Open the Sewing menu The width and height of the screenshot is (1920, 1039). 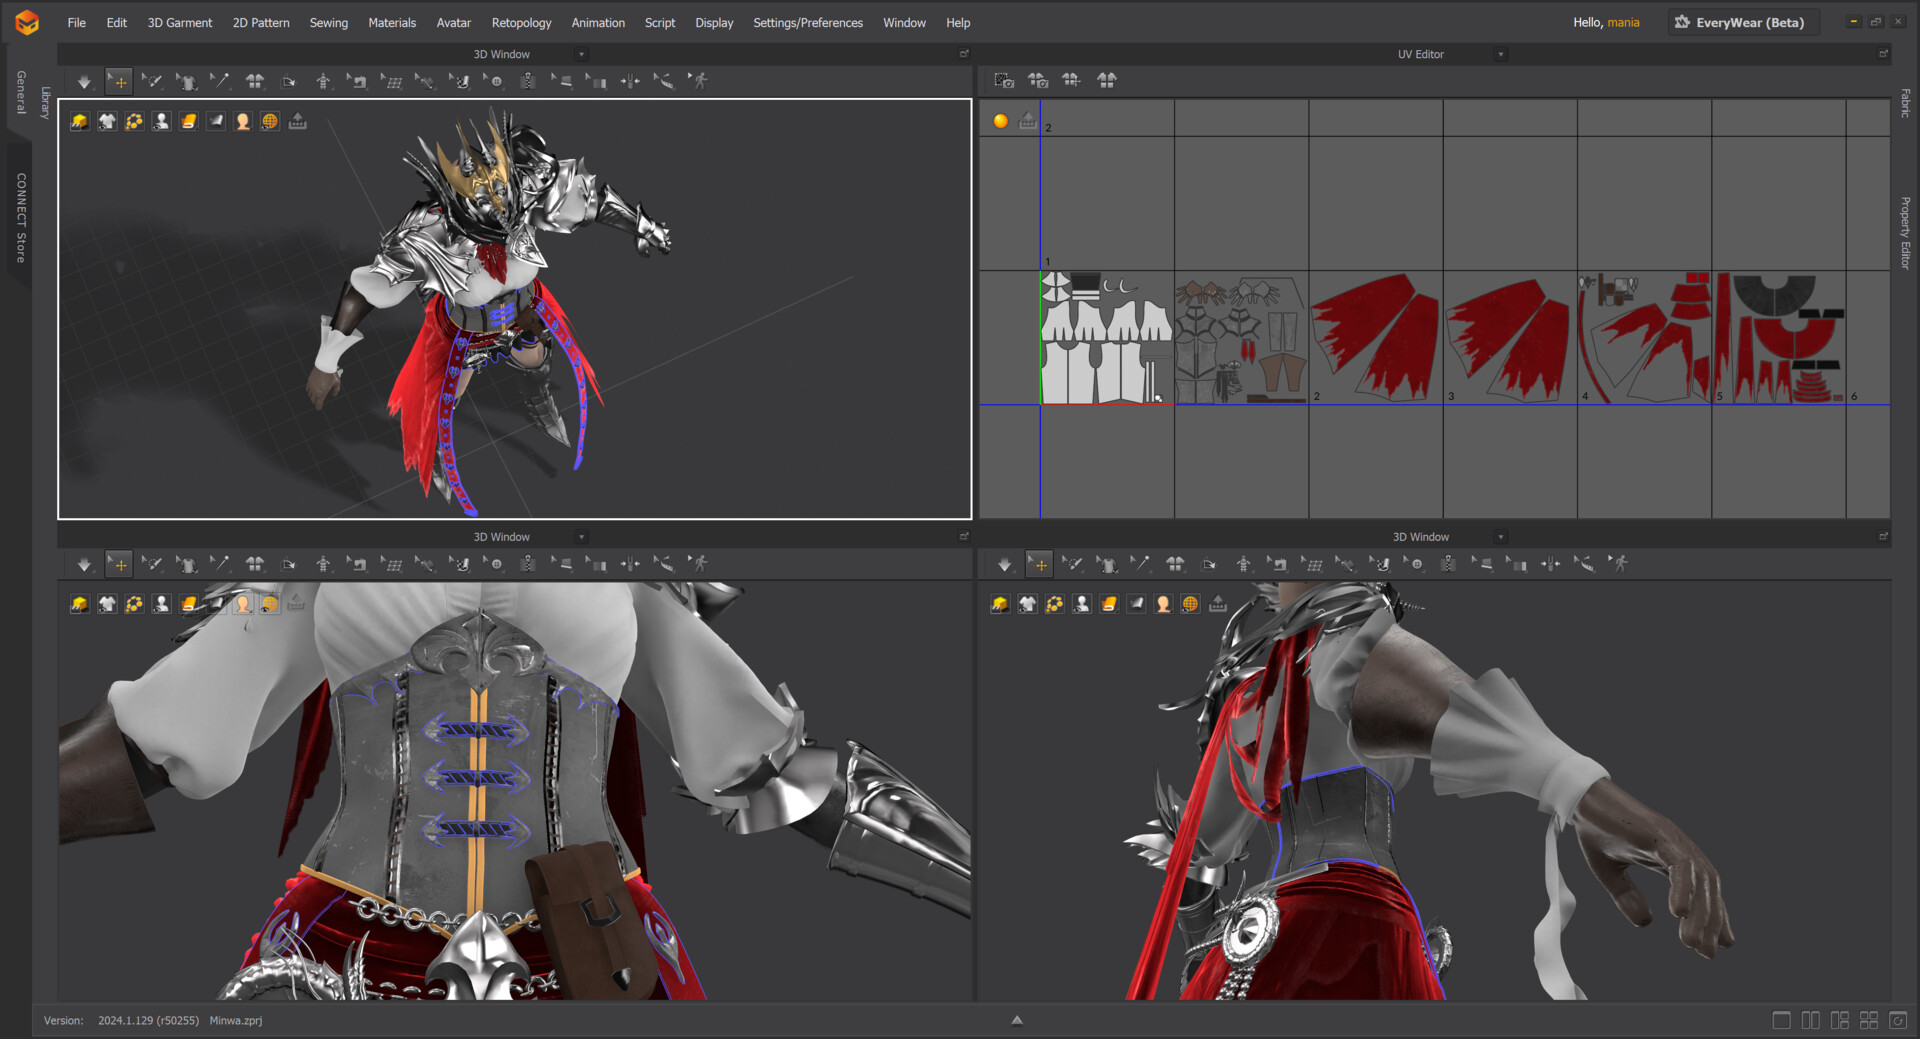pyautogui.click(x=328, y=23)
